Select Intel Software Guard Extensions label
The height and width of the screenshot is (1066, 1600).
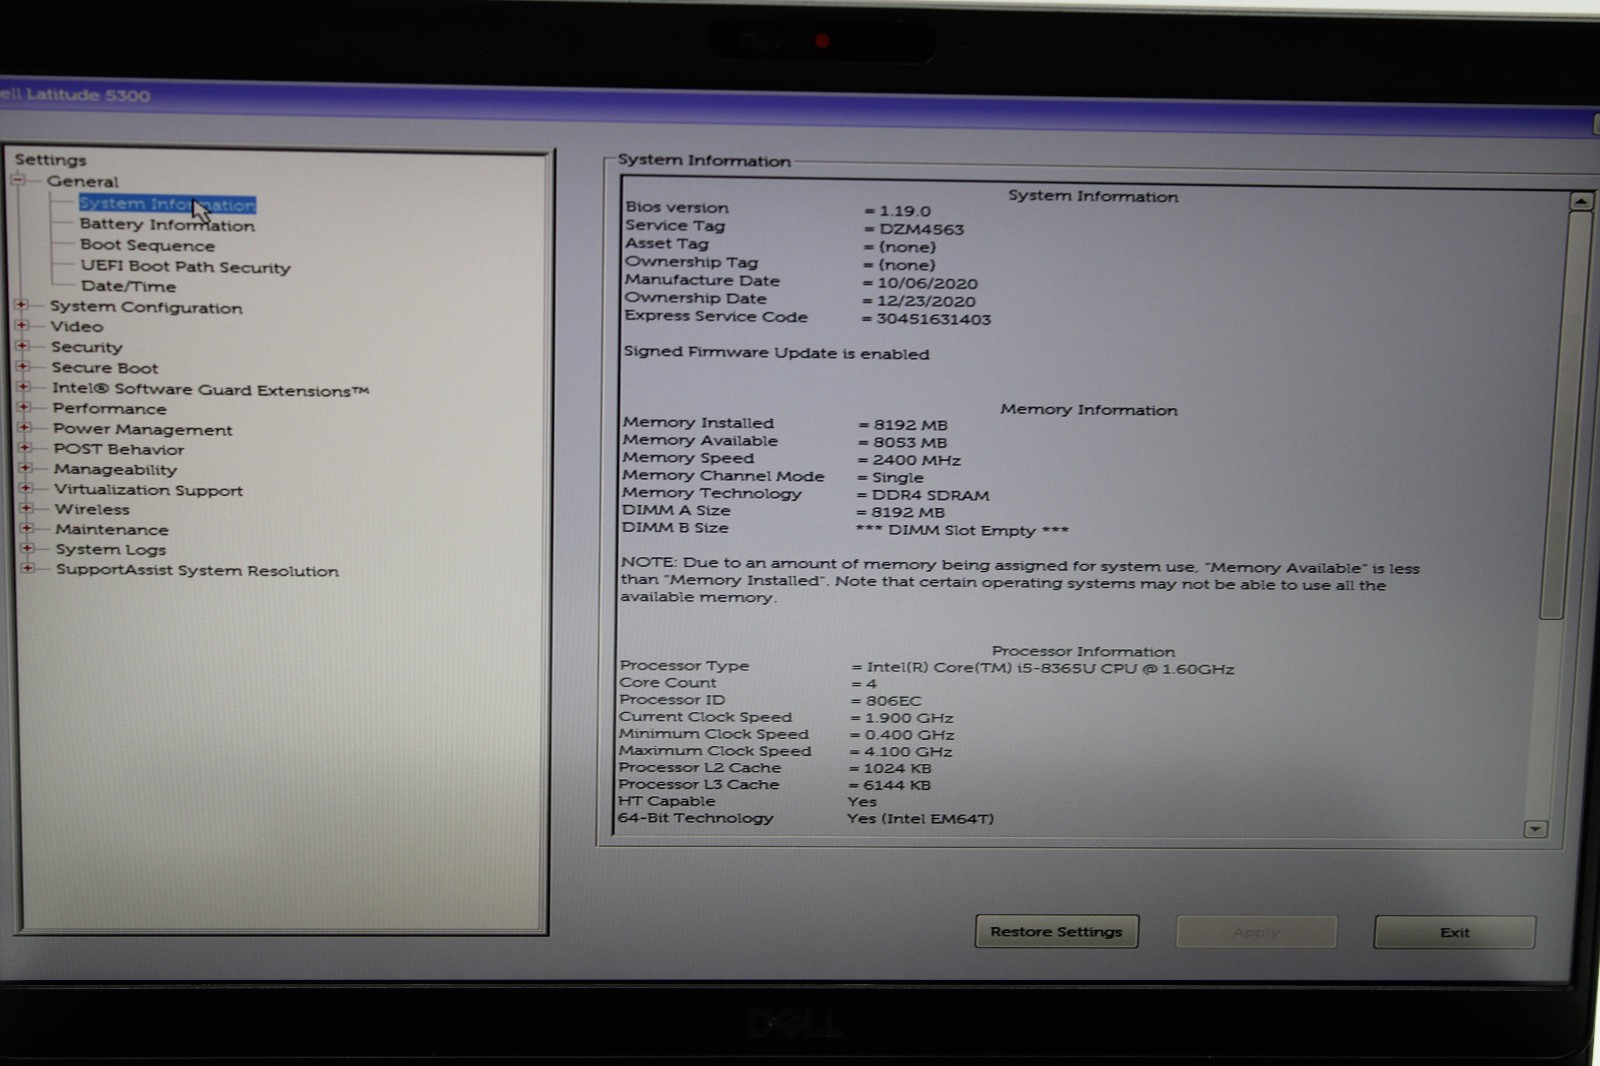click(211, 390)
